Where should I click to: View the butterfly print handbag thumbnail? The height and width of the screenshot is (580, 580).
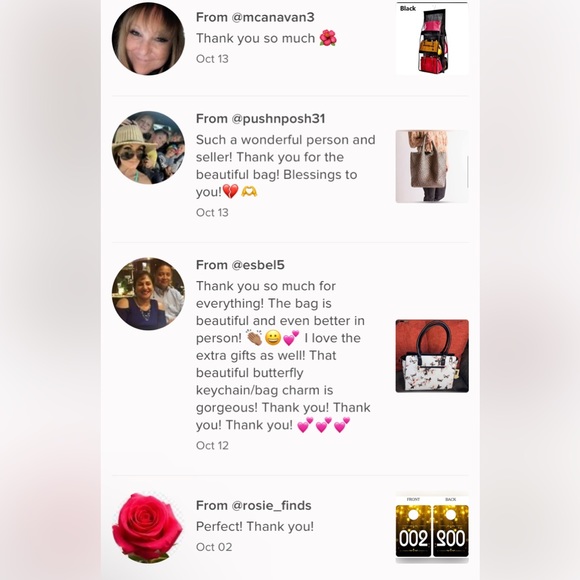pyautogui.click(x=432, y=356)
